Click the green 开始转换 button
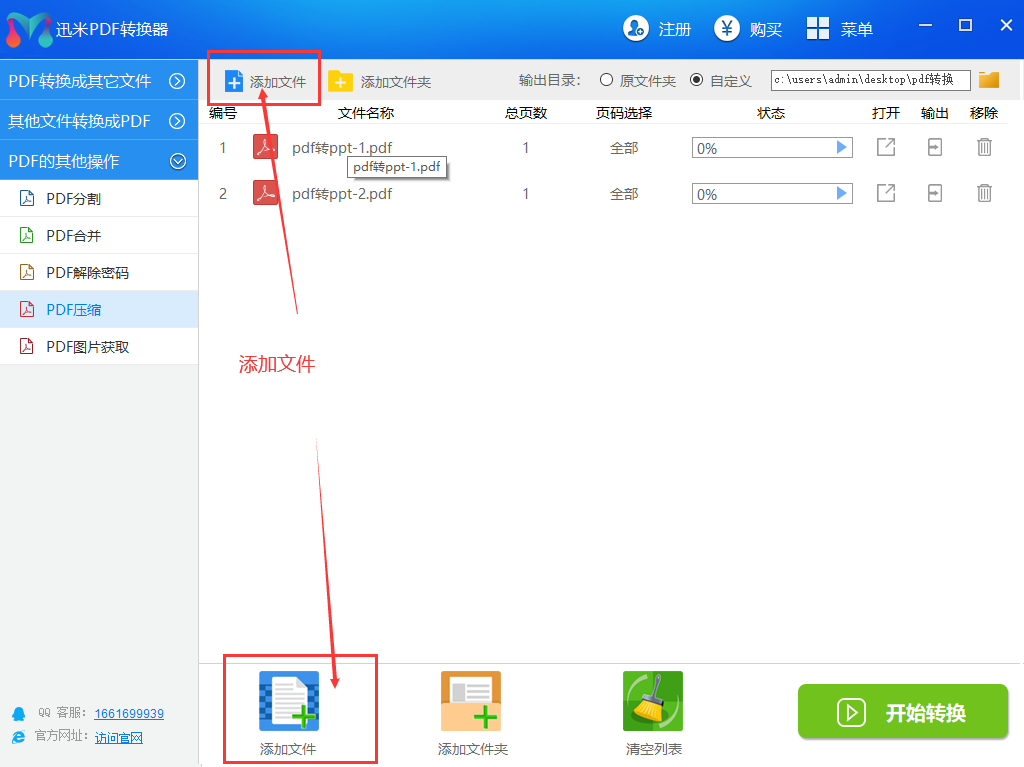The width and height of the screenshot is (1024, 767). click(902, 712)
